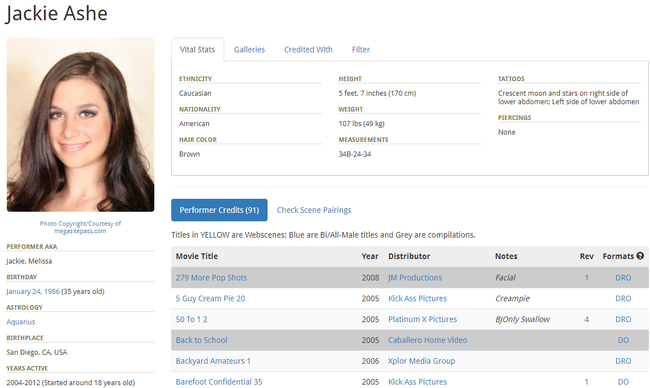Viewport: 650px width, 388px height.
Task: Switch to the Credited With tab
Action: click(308, 49)
